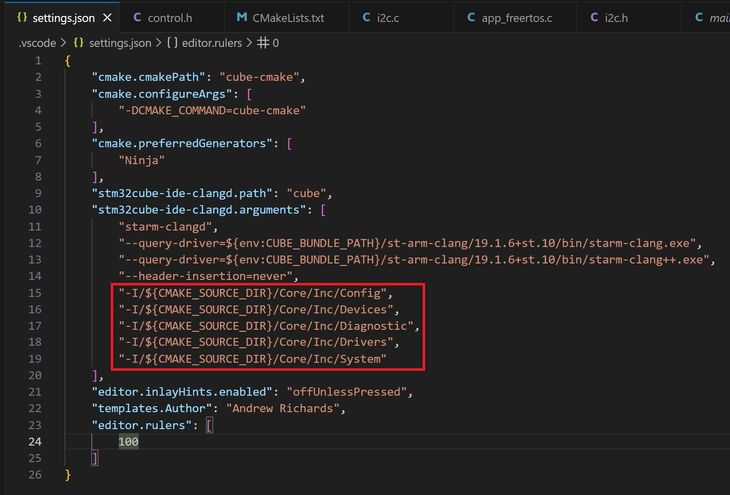
Task: Click line number 10 in the gutter
Action: (35, 210)
